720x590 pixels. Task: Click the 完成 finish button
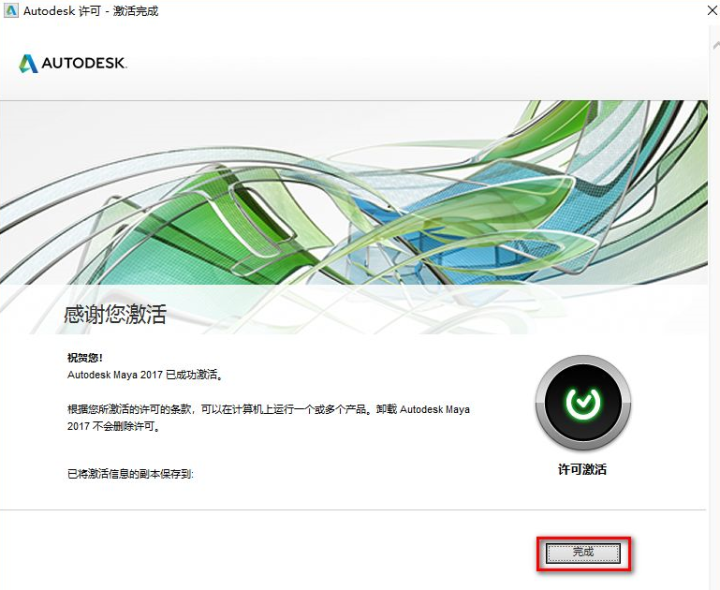click(583, 552)
